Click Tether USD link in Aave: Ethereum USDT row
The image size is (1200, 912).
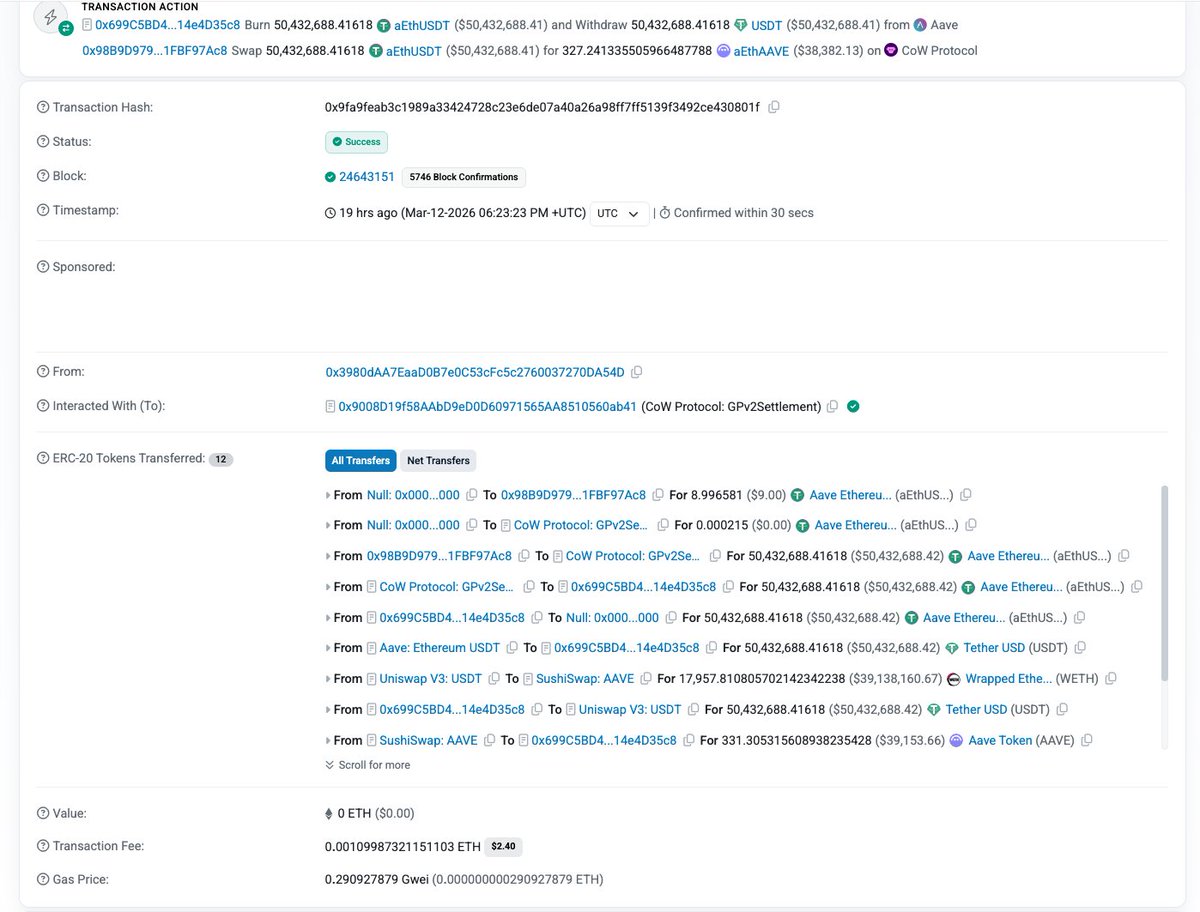(x=994, y=648)
